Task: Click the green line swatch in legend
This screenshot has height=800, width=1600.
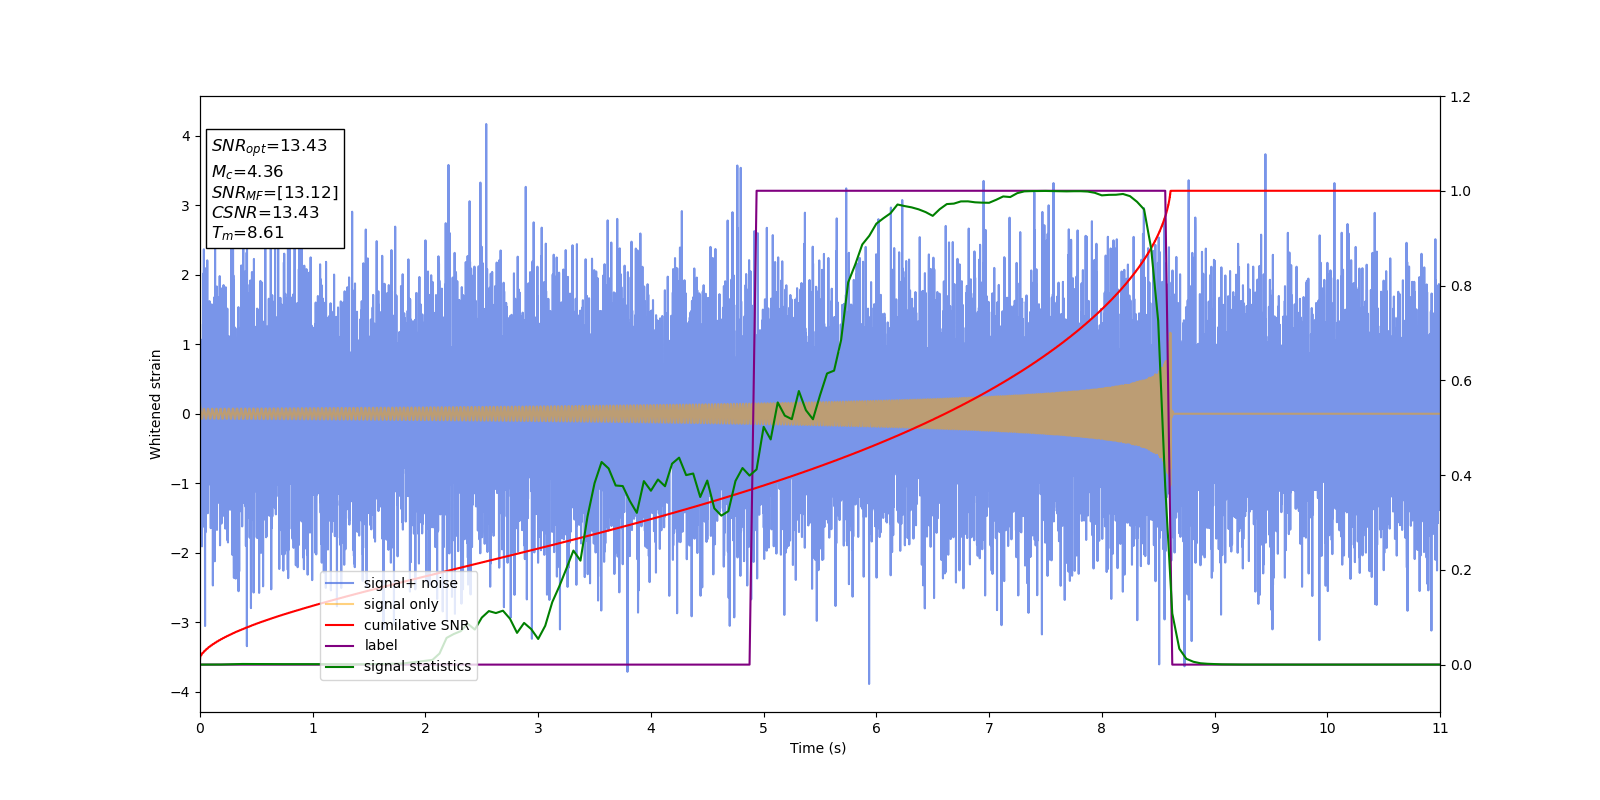Action: 340,666
